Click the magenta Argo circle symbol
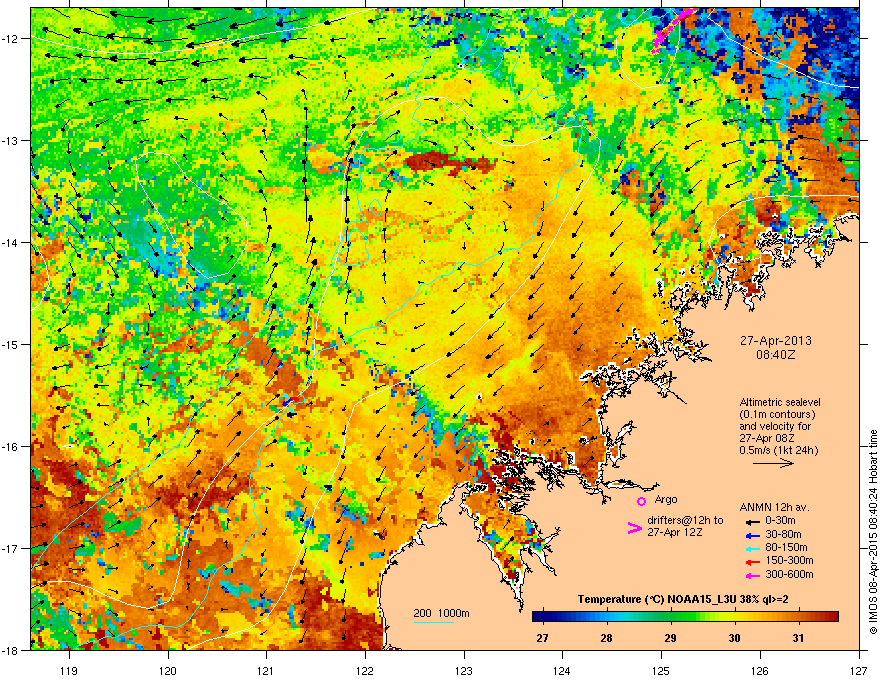This screenshot has width=880, height=680. click(x=641, y=501)
